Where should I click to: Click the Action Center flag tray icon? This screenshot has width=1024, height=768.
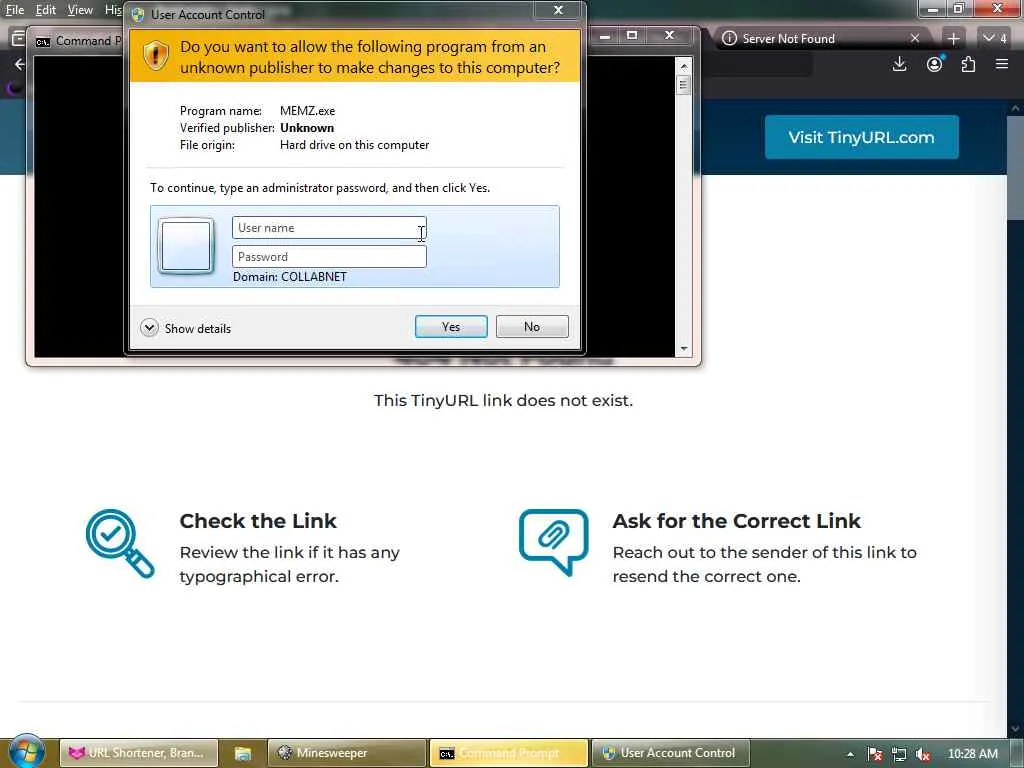coord(875,754)
